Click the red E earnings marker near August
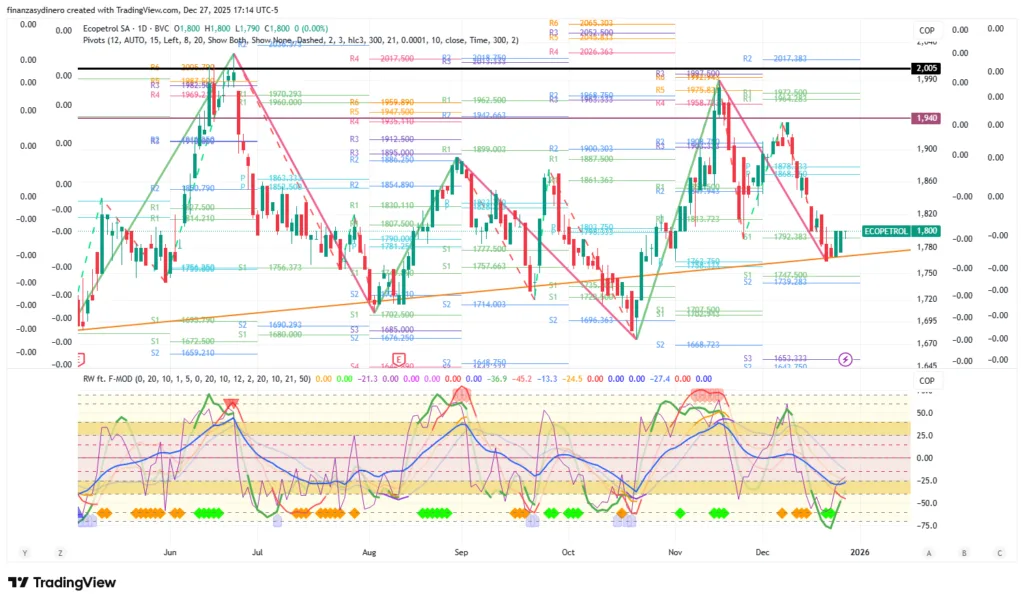The width and height of the screenshot is (1024, 603). coord(398,358)
